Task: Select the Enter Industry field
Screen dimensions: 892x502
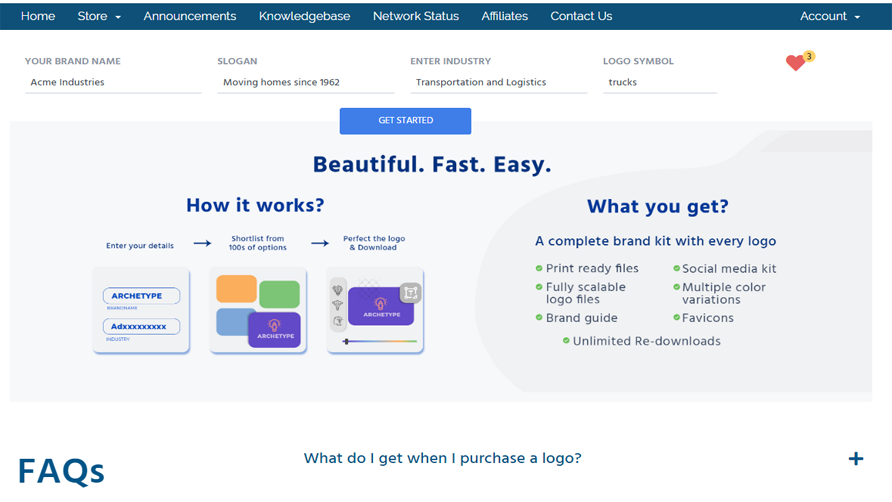Action: 498,83
